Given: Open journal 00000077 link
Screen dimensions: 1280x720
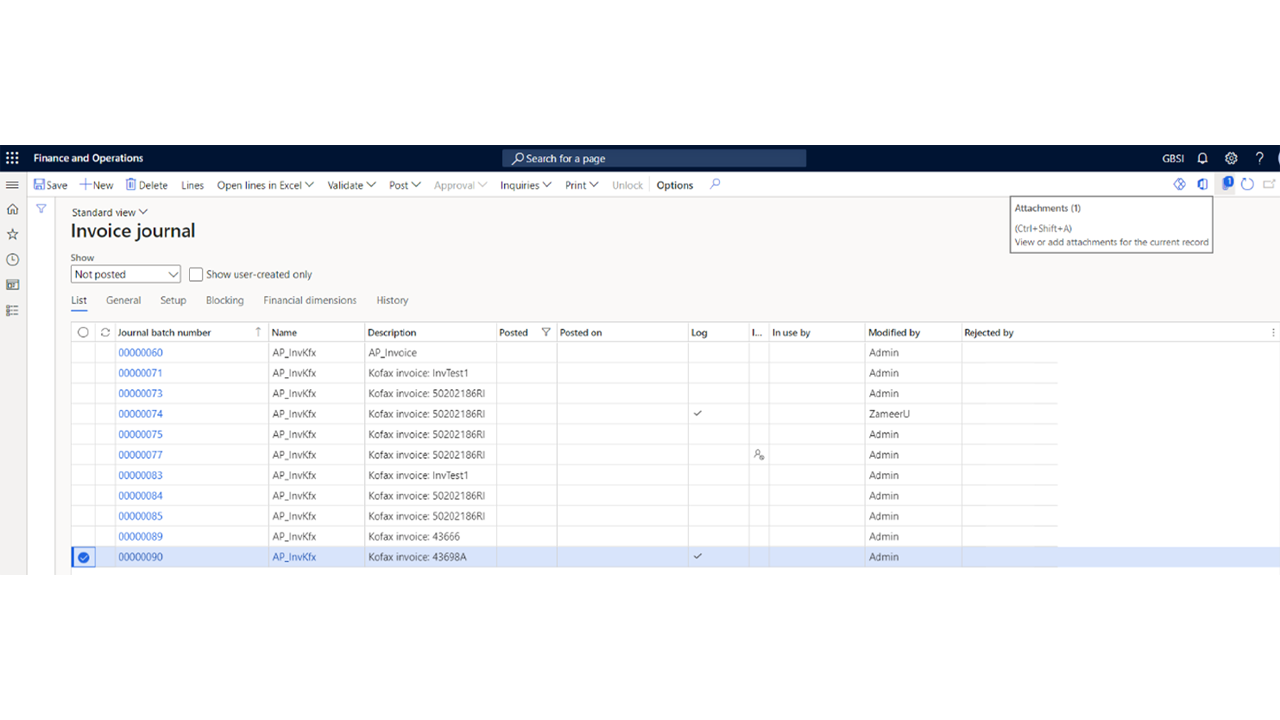Looking at the screenshot, I should coord(140,455).
